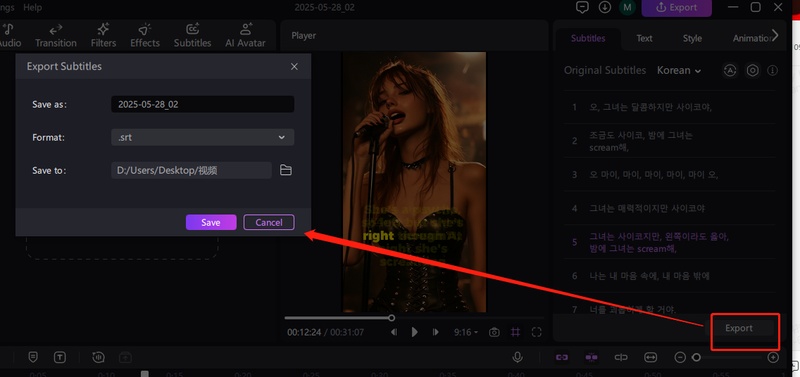Open the Format .srt dropdown
Image resolution: width=800 pixels, height=377 pixels.
[203, 137]
